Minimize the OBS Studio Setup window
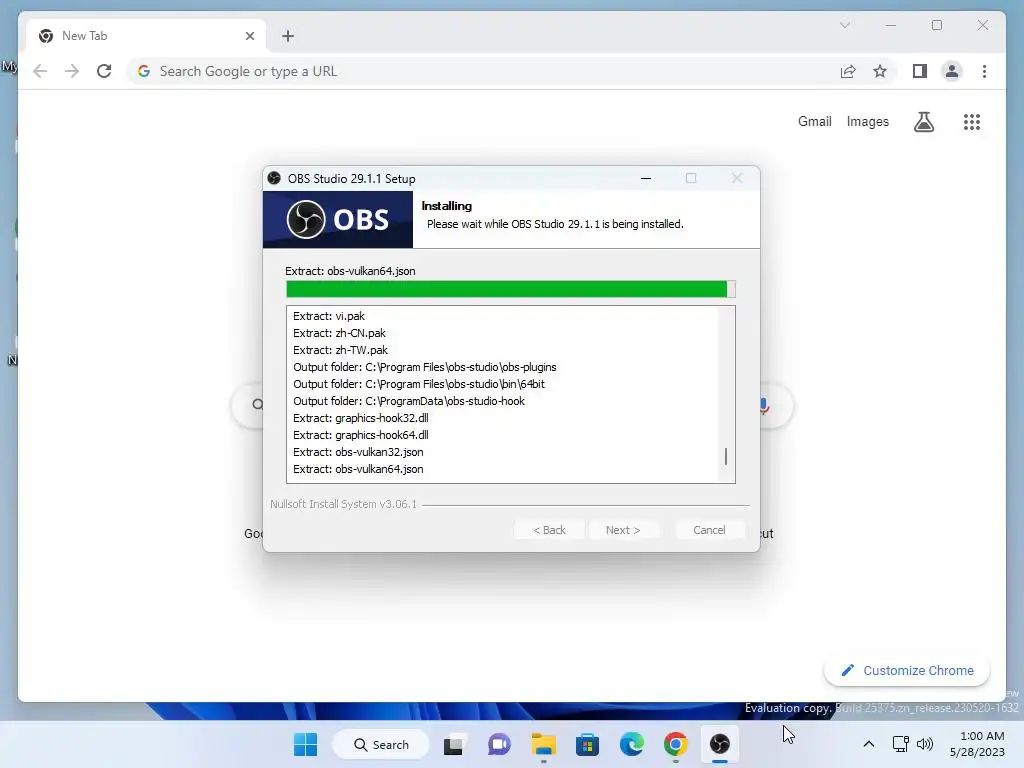Screen dimensions: 1024x768 pos(646,178)
